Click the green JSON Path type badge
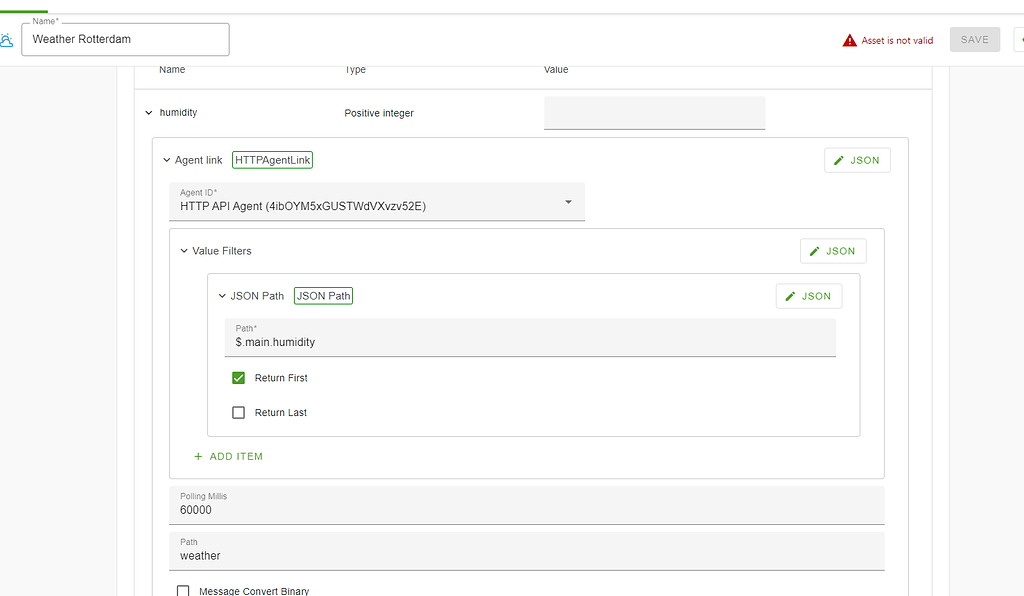 (323, 296)
